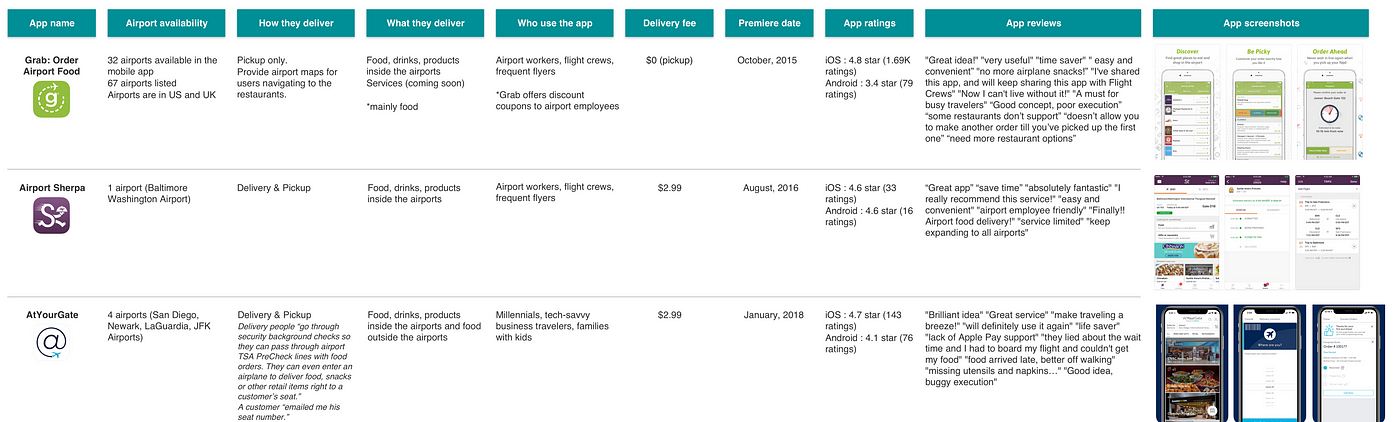Click the App ratings column header

pos(869,23)
